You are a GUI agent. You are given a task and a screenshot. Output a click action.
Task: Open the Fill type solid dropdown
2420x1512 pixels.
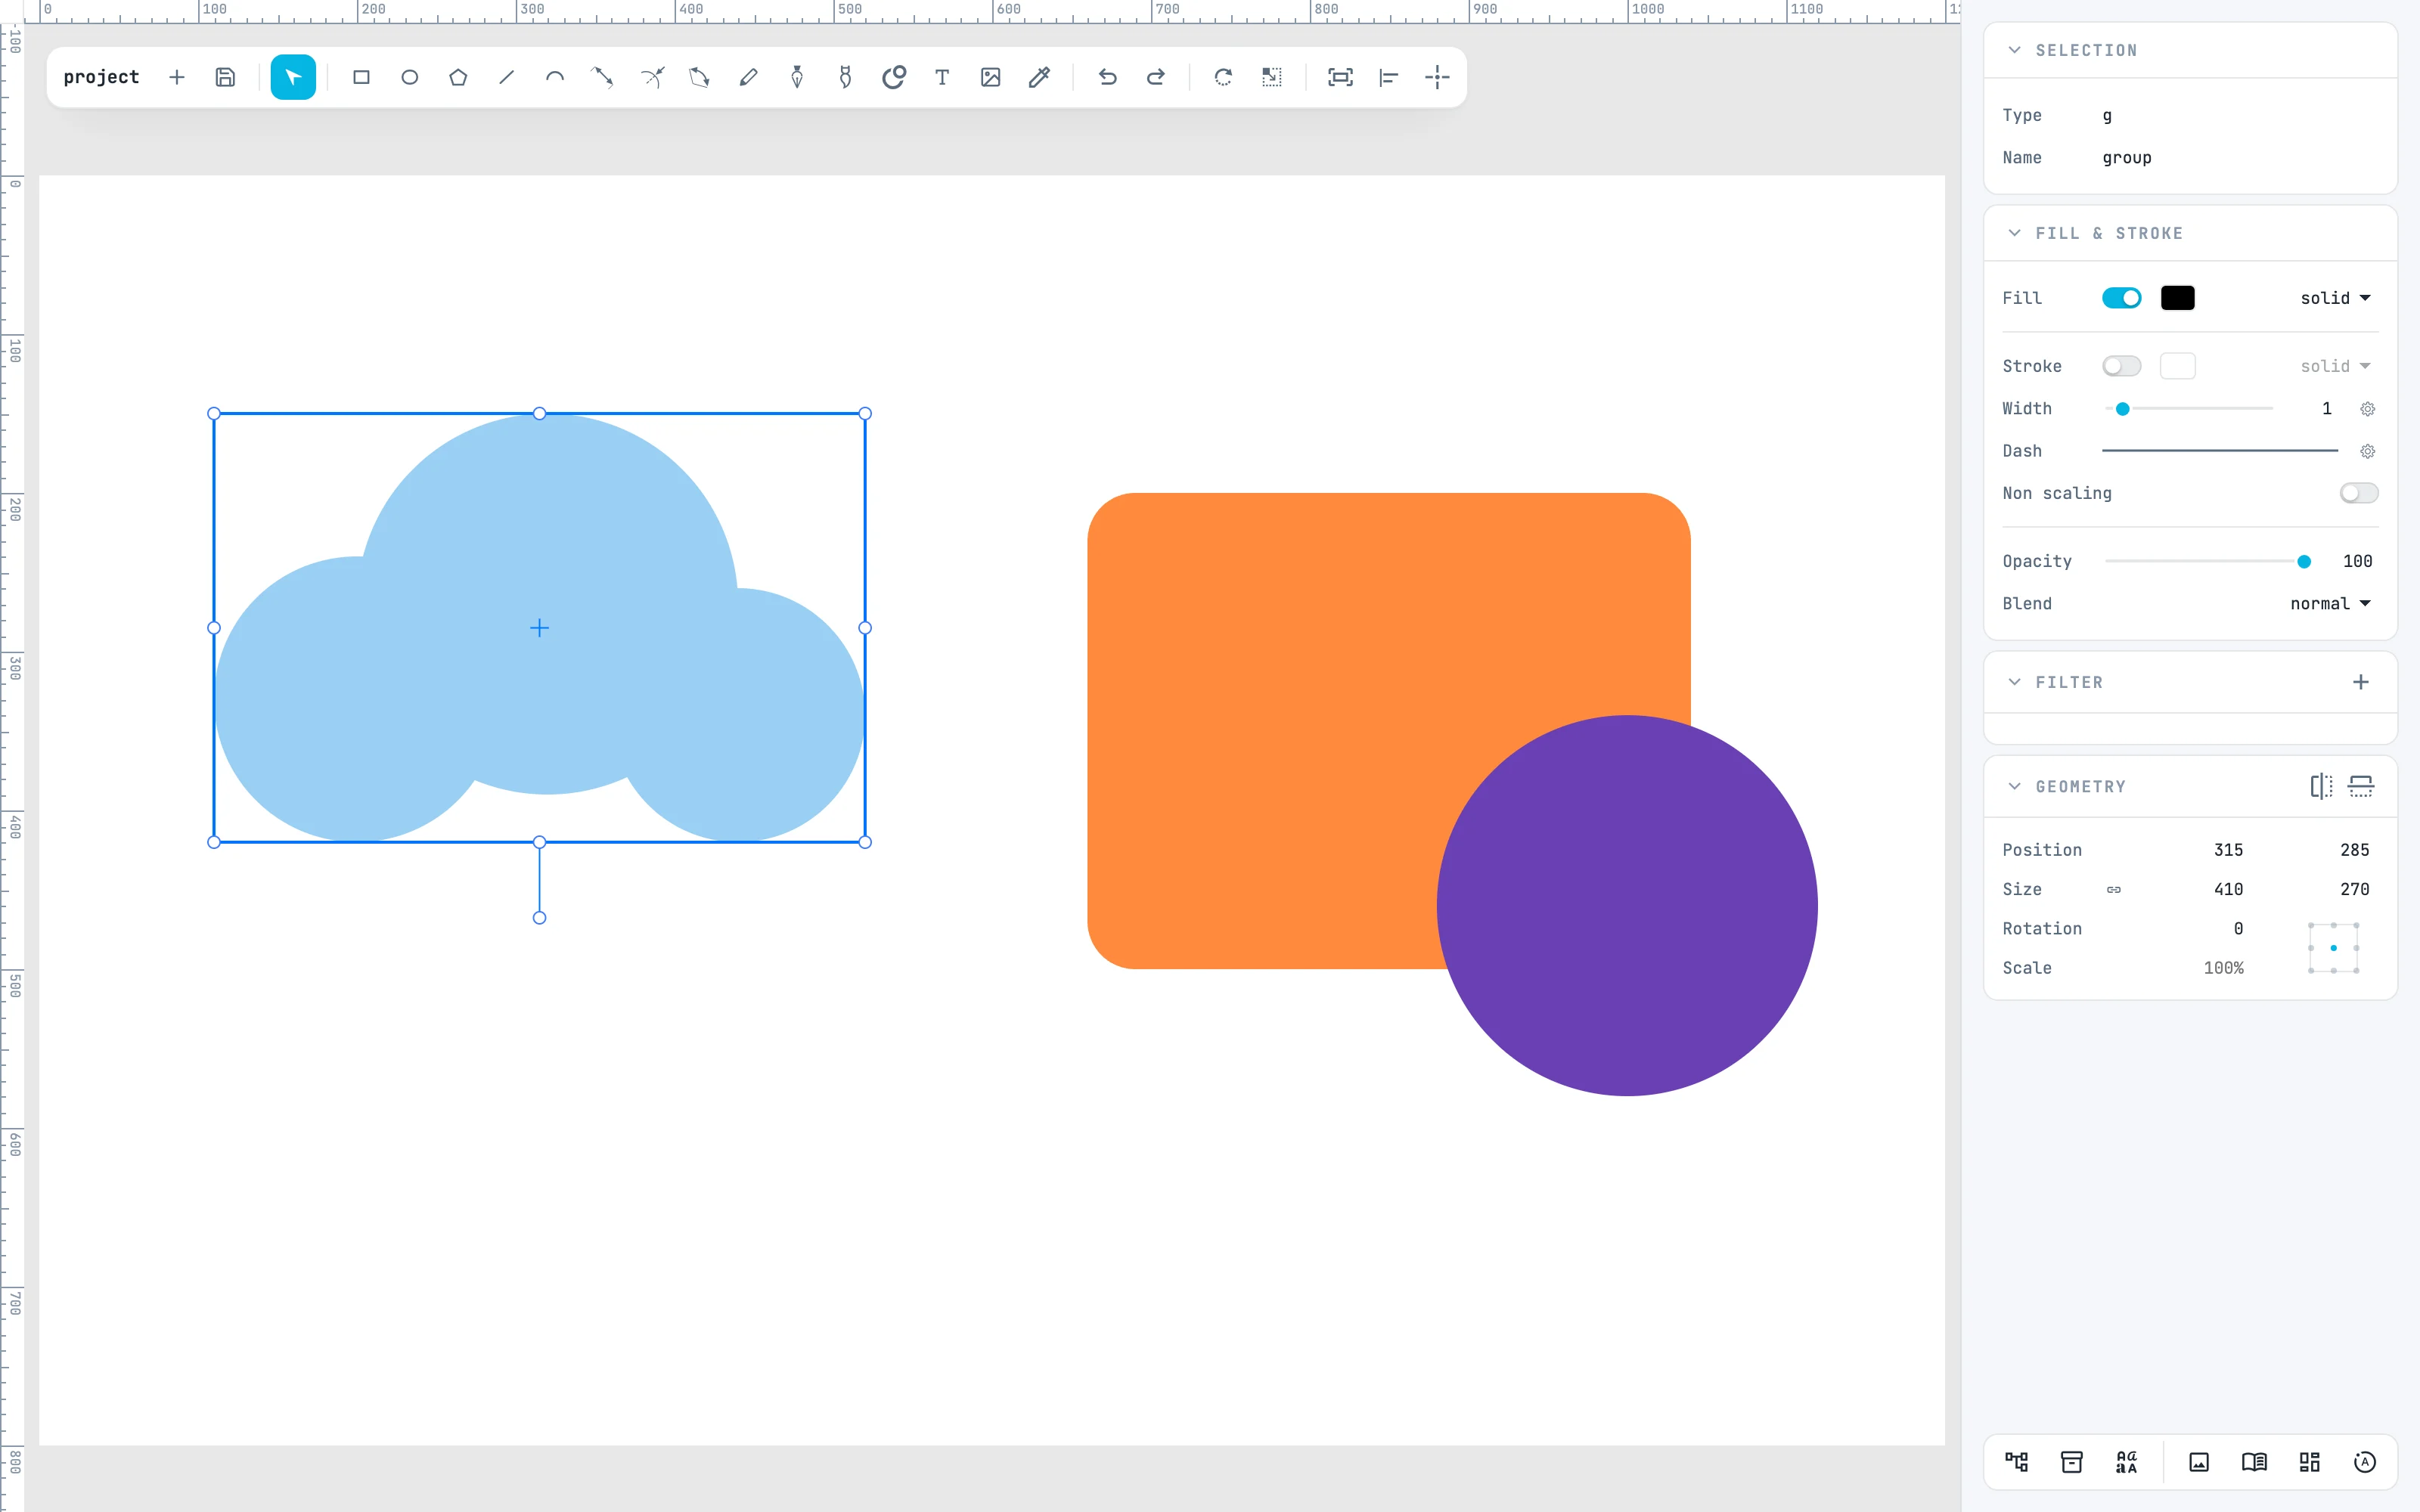(2335, 298)
